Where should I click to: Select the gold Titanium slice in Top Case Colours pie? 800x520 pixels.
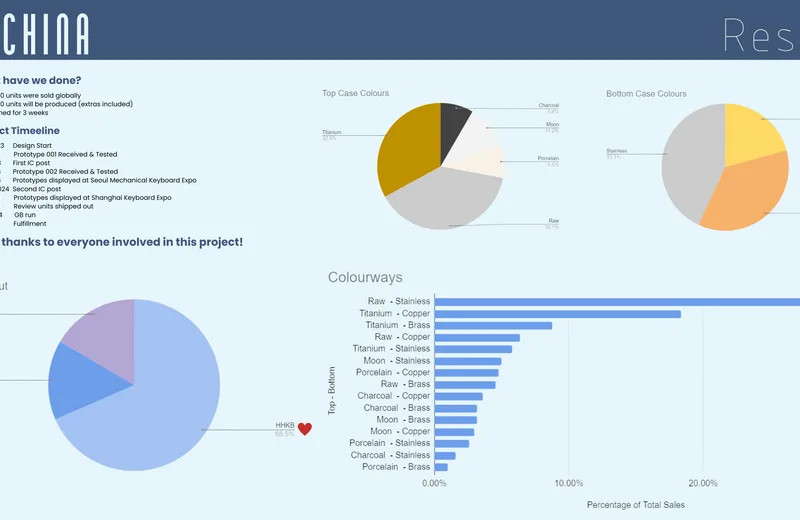click(x=408, y=151)
